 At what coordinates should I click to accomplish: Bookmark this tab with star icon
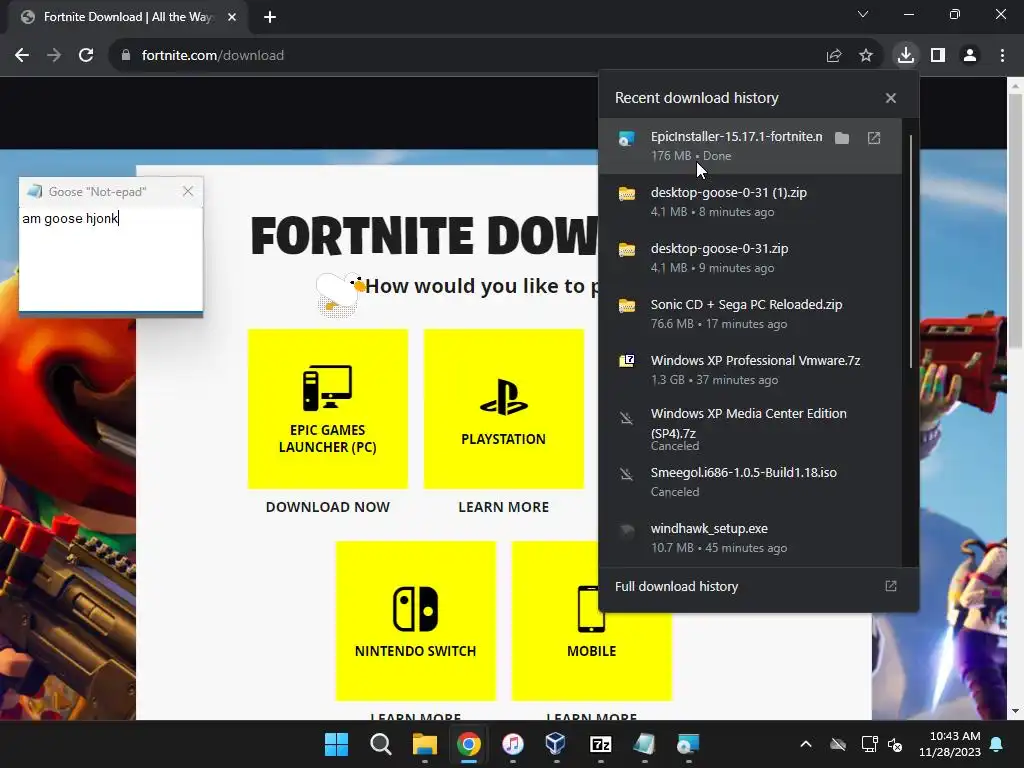(866, 56)
